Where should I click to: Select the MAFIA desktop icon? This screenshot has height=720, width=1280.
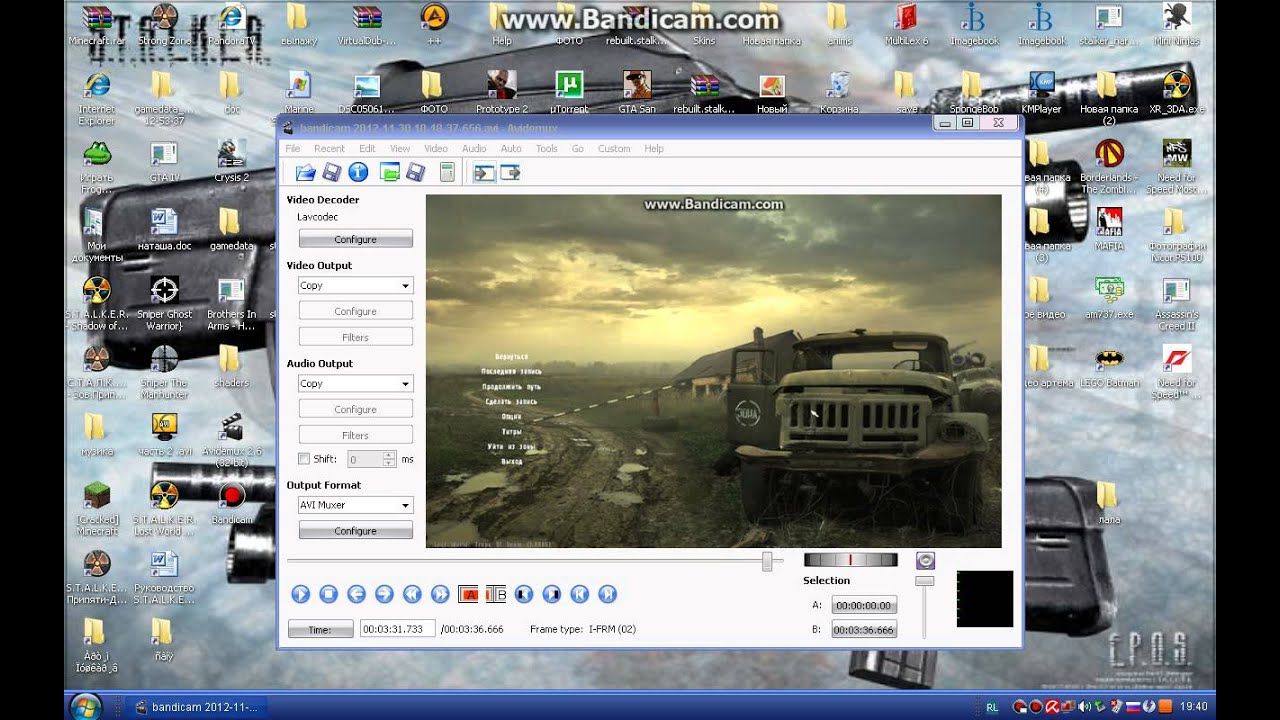1109,228
